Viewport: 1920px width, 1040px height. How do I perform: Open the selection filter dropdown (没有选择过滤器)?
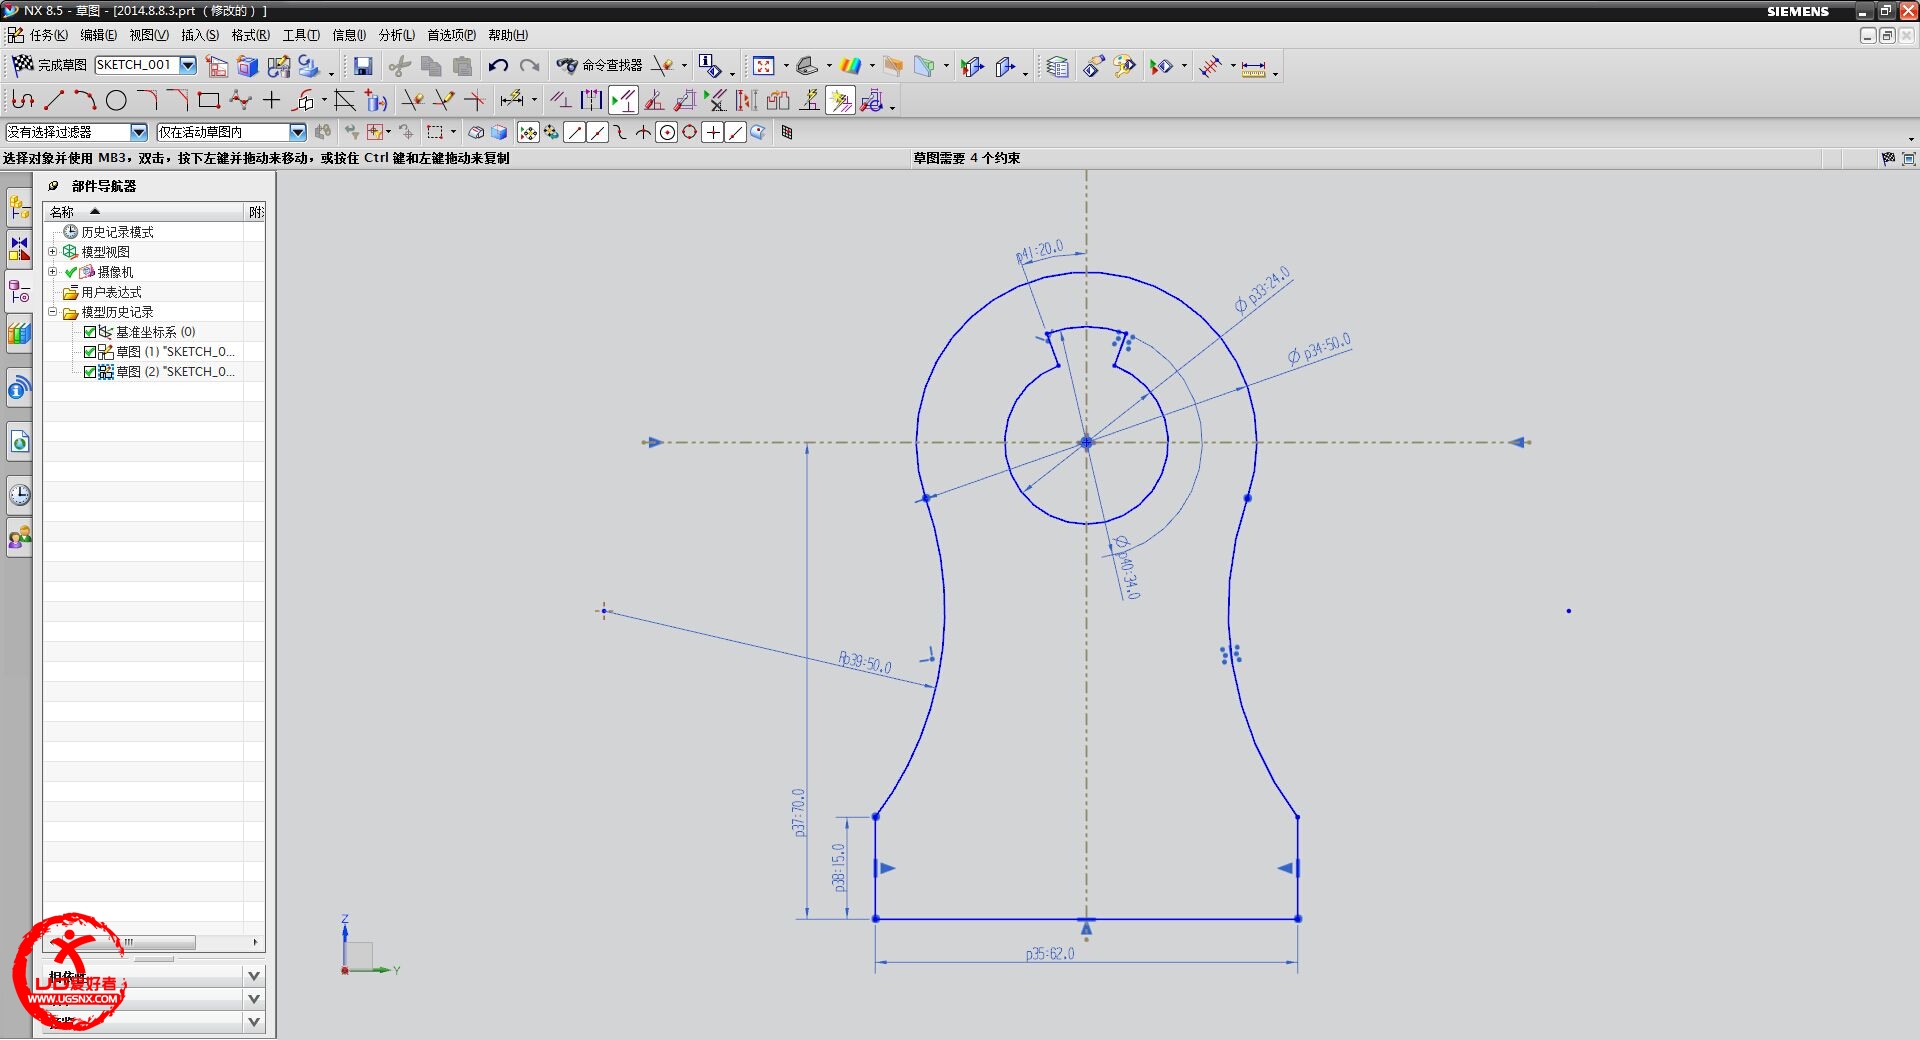[x=139, y=132]
